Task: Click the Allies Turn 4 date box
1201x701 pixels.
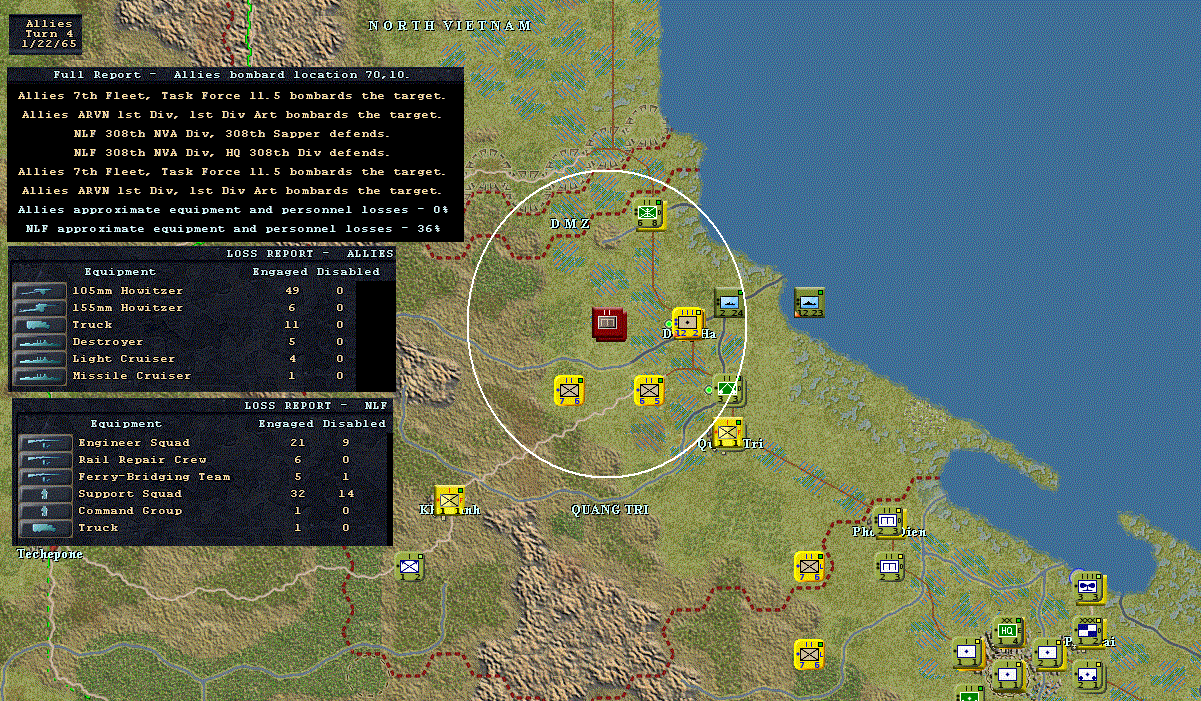Action: point(48,34)
